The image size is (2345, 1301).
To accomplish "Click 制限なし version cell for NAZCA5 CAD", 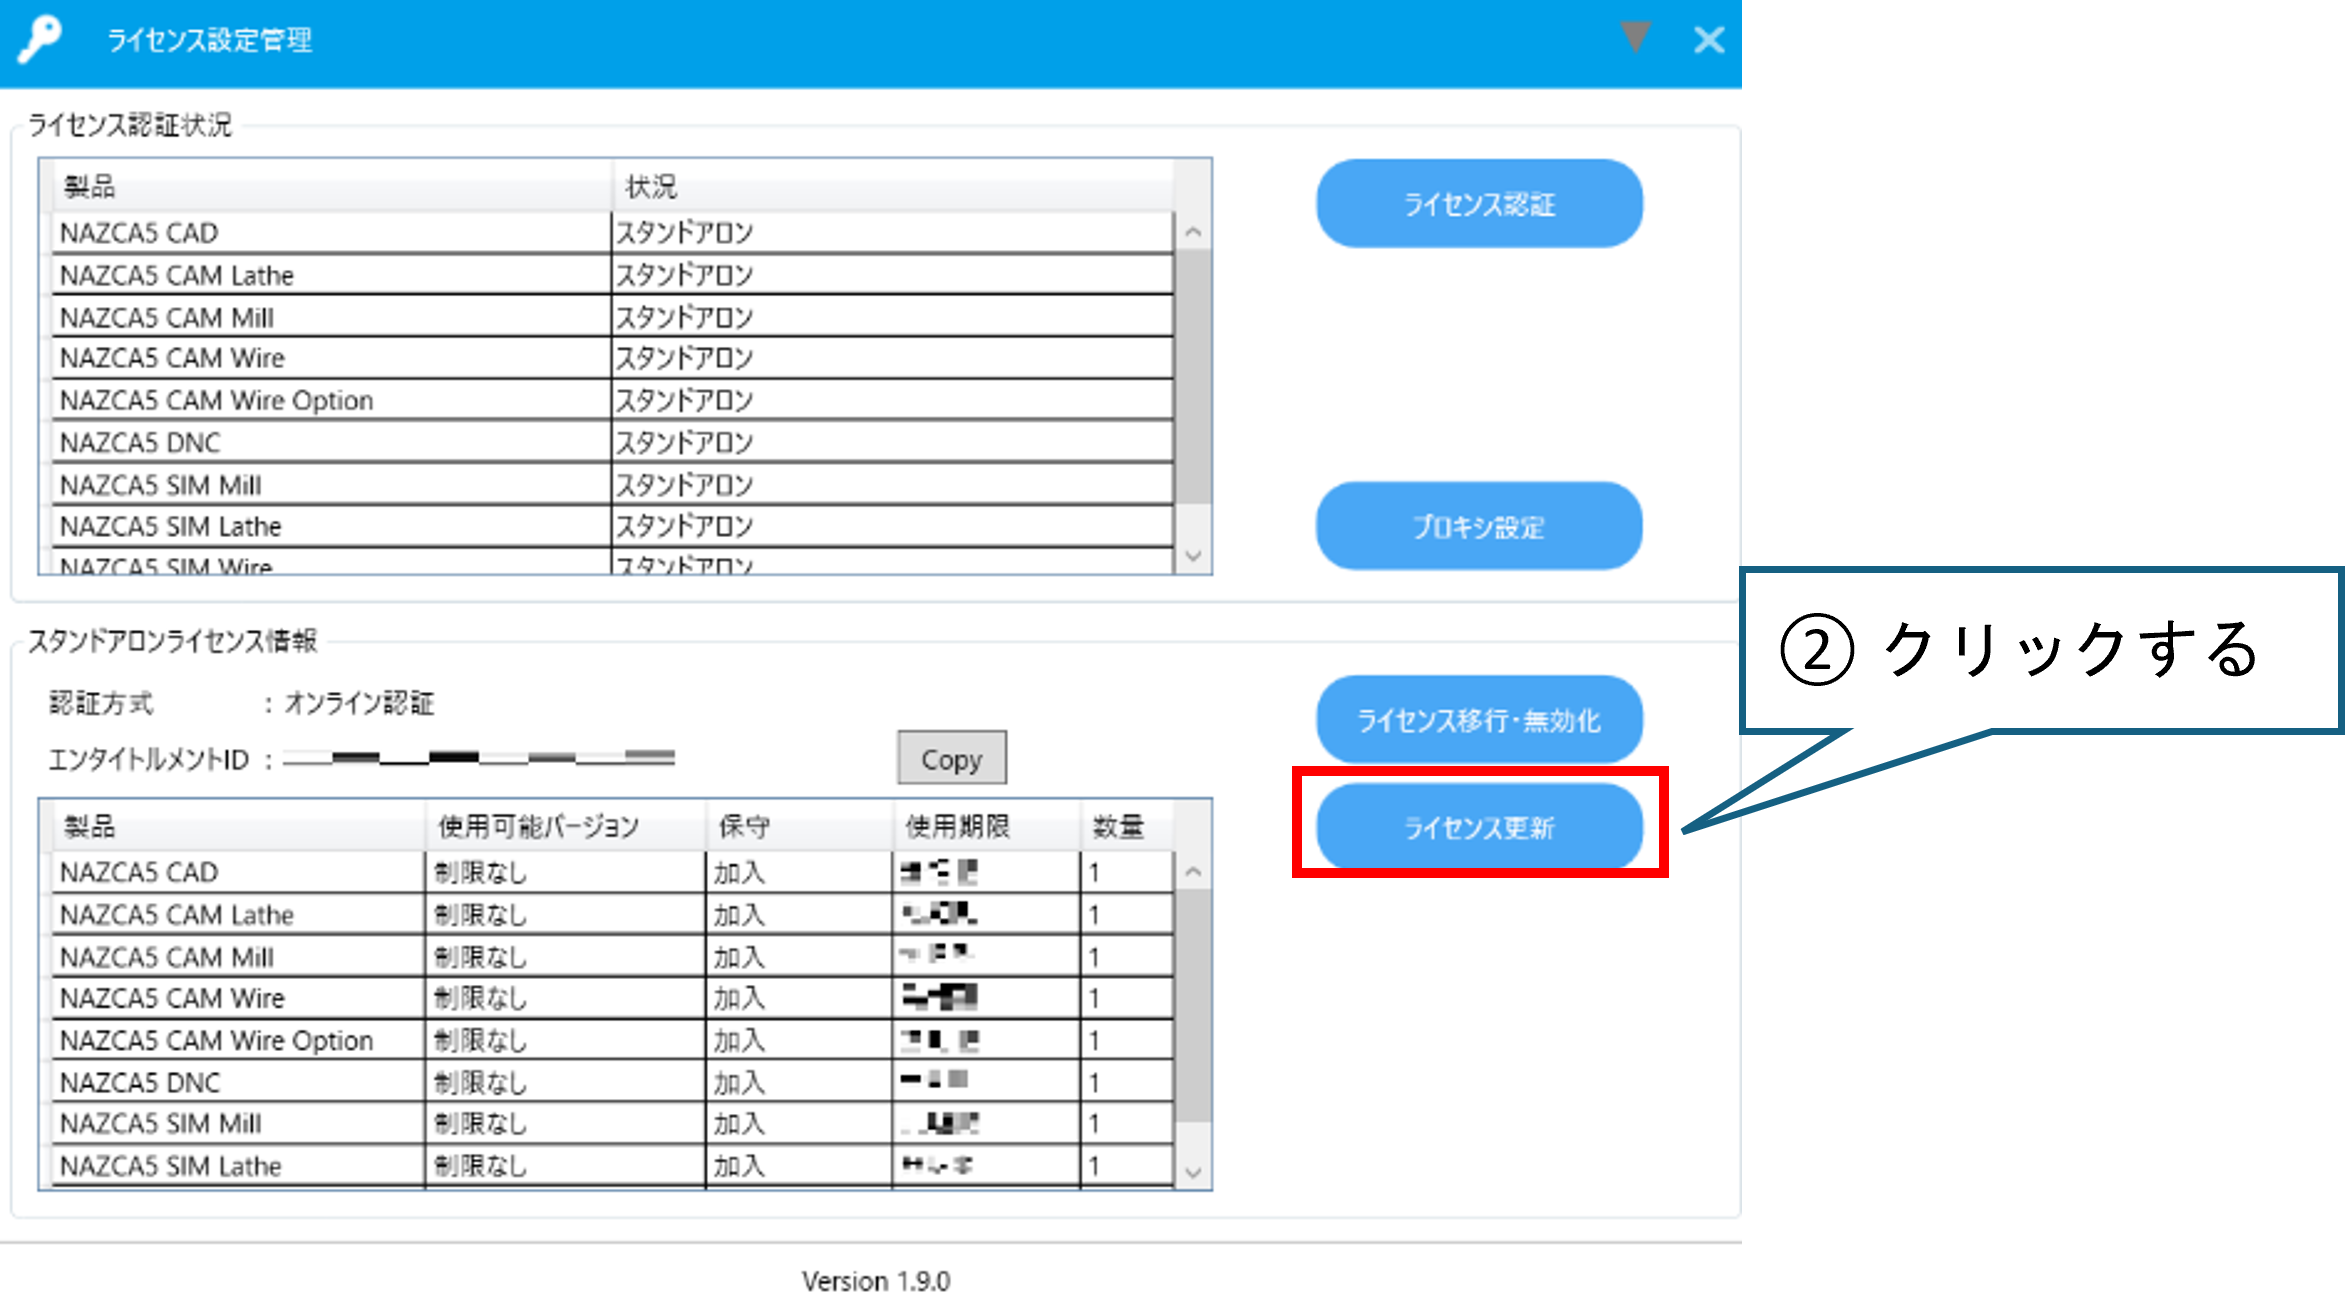I will point(565,872).
